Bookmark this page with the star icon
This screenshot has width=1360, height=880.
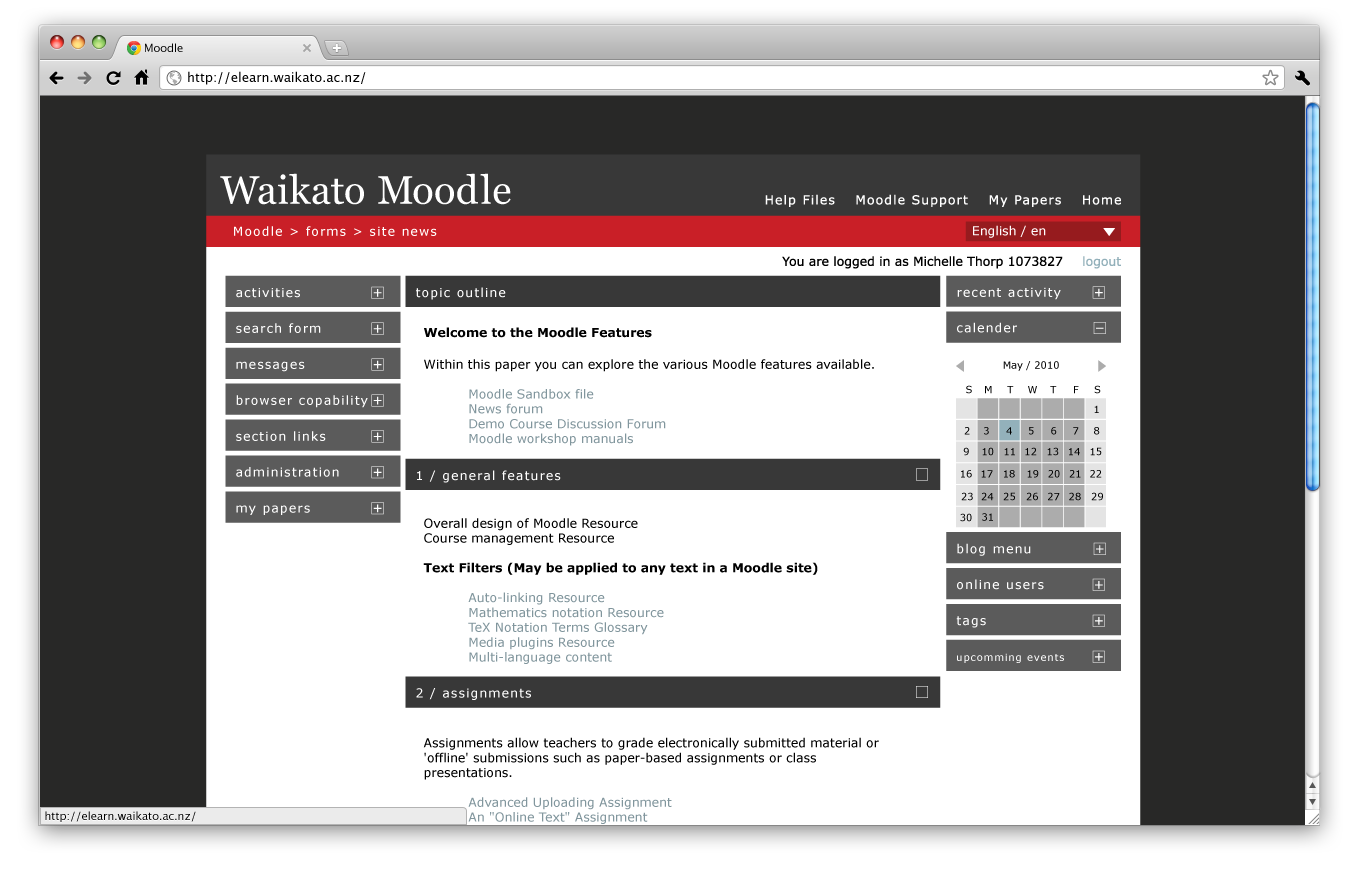(1270, 78)
